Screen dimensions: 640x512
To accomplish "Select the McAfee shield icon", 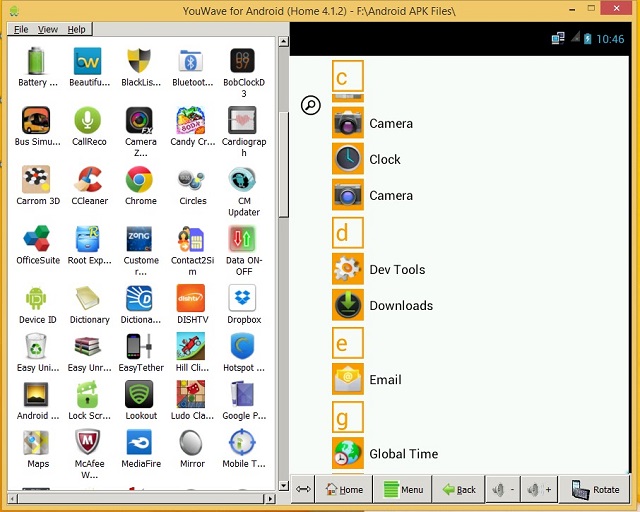I will point(87,442).
